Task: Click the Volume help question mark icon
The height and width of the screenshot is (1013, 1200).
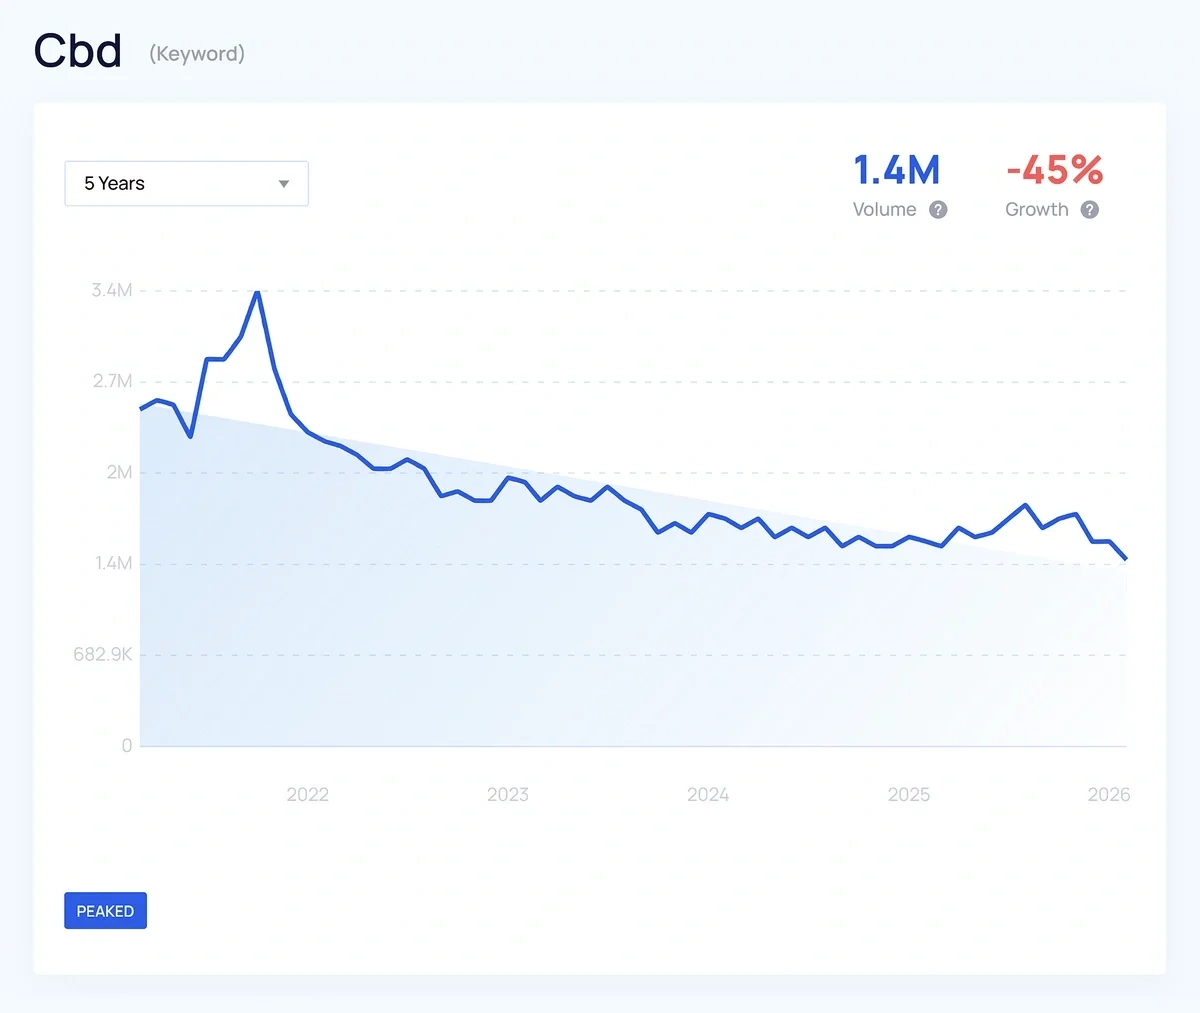Action: [x=938, y=210]
